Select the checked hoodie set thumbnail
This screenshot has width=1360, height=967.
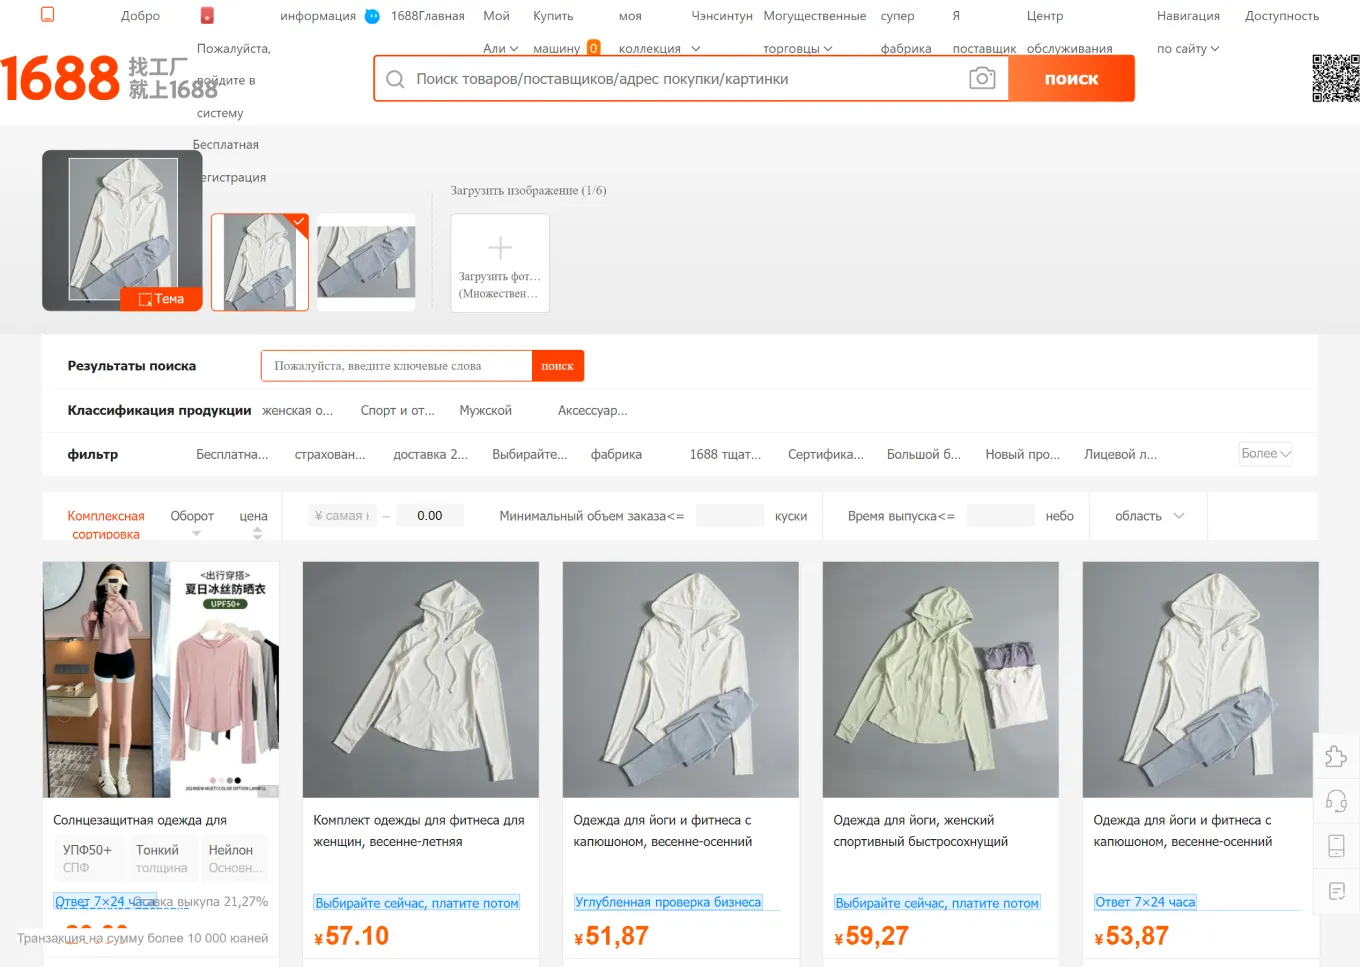[x=260, y=262]
